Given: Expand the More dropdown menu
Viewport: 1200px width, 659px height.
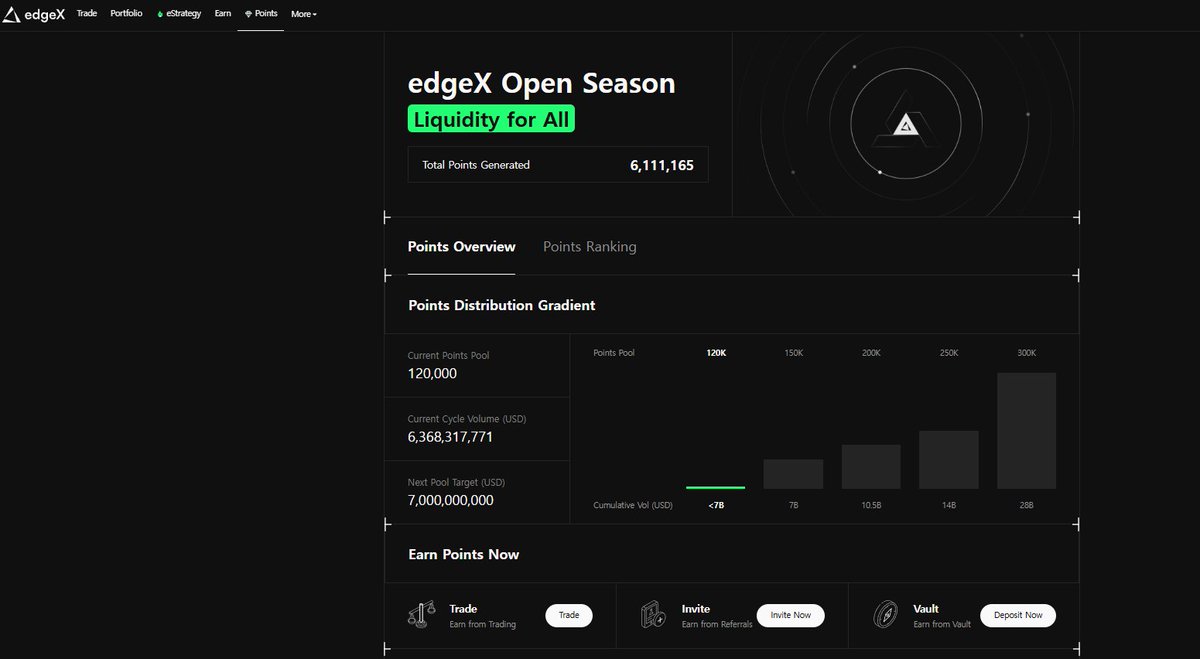Looking at the screenshot, I should 304,14.
